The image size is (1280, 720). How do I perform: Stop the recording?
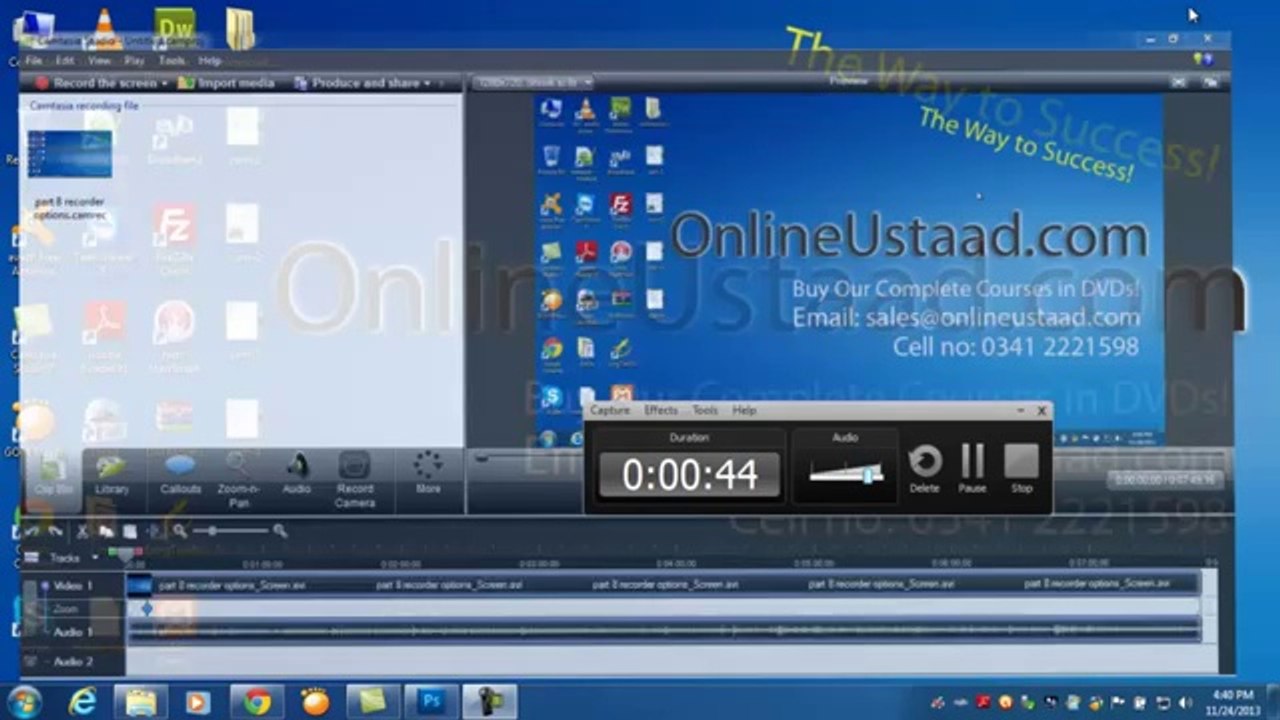pos(1021,468)
